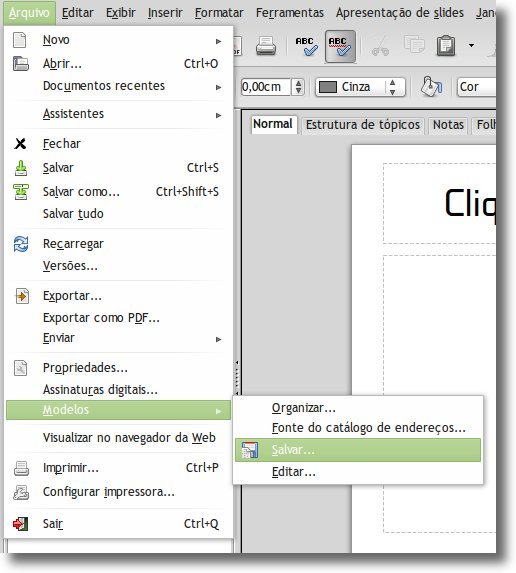This screenshot has width=516, height=573.
Task: Increase the 0,00cm line width stepper
Action: click(299, 83)
